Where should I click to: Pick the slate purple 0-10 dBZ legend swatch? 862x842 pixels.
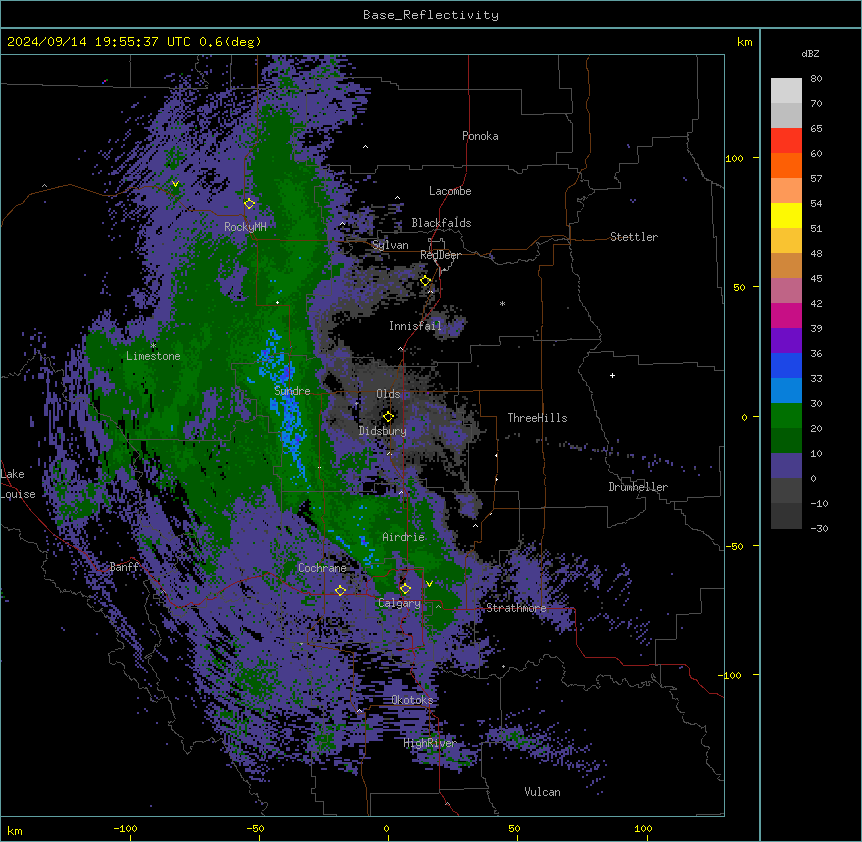coord(786,466)
